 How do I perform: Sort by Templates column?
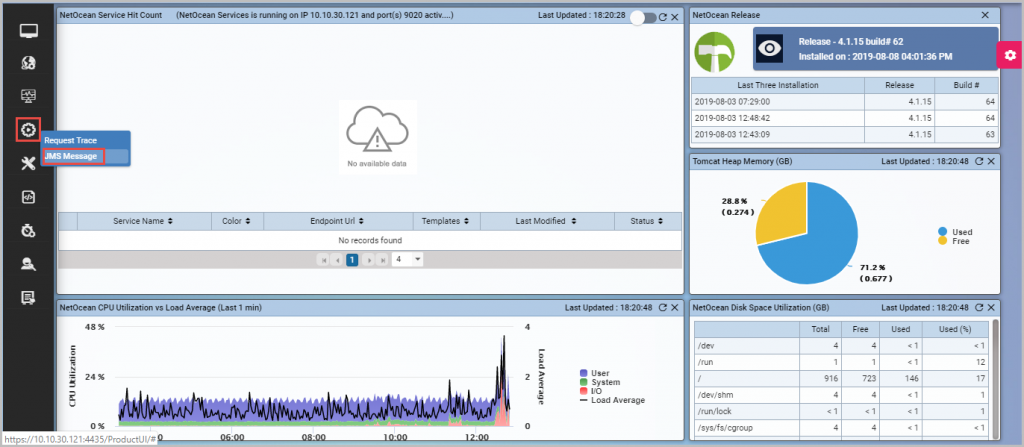click(446, 222)
